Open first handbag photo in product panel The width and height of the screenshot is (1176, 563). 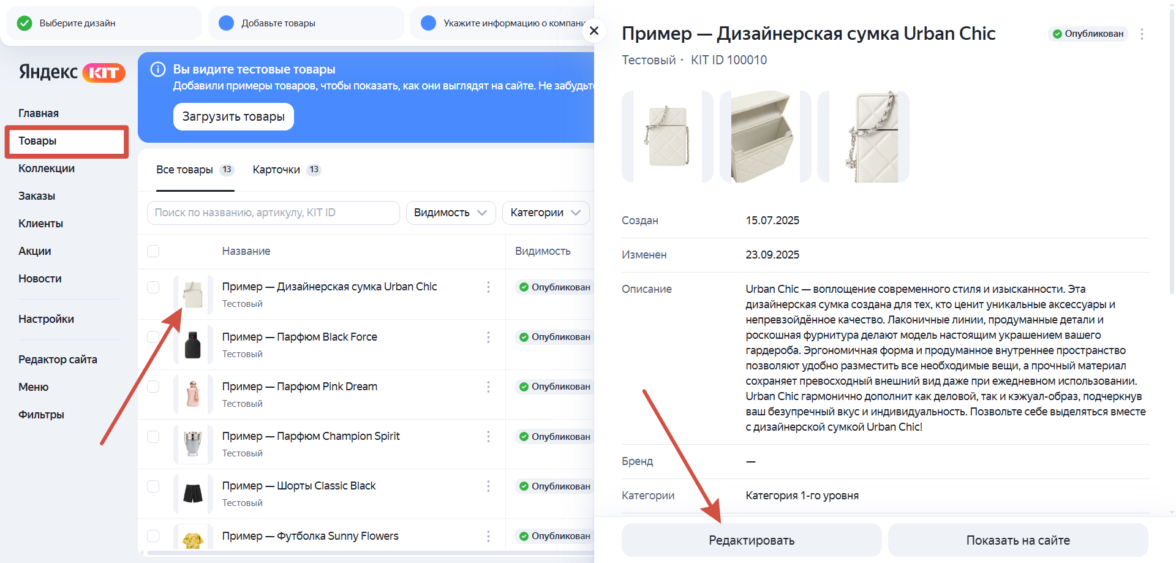pos(667,137)
